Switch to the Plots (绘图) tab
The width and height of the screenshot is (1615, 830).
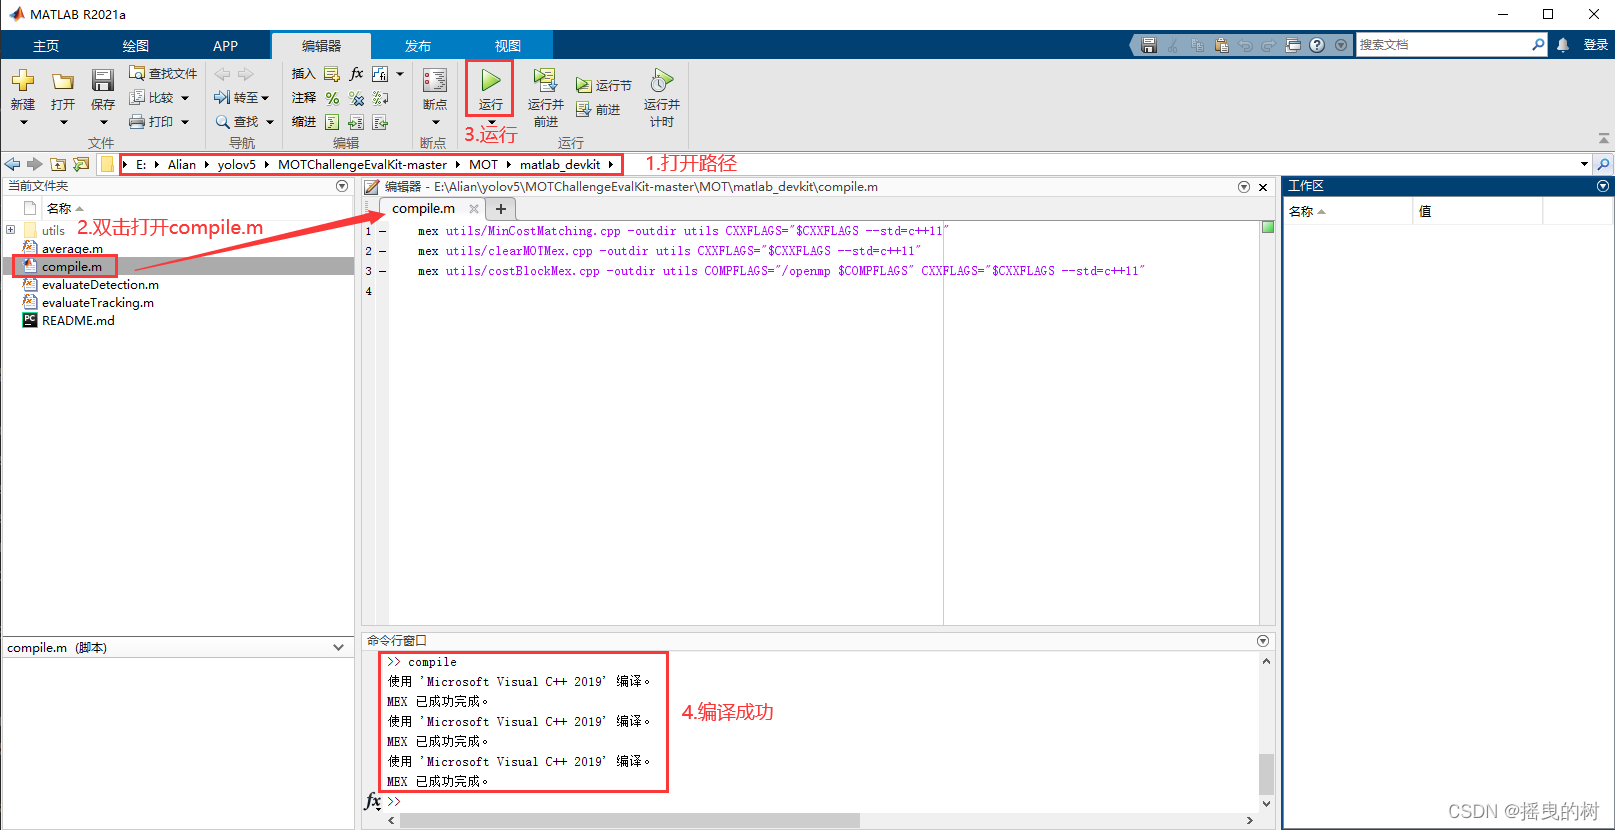136,46
